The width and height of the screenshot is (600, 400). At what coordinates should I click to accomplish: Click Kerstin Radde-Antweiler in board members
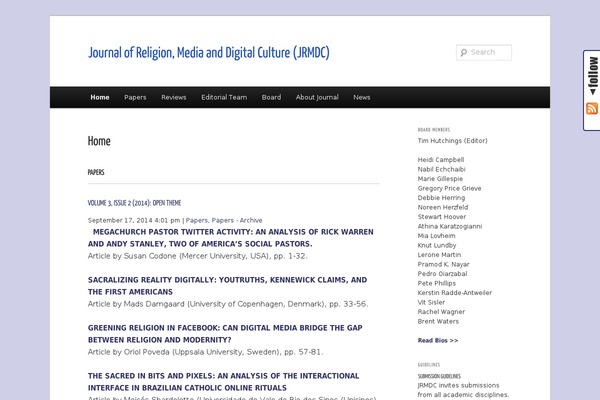[x=455, y=293]
